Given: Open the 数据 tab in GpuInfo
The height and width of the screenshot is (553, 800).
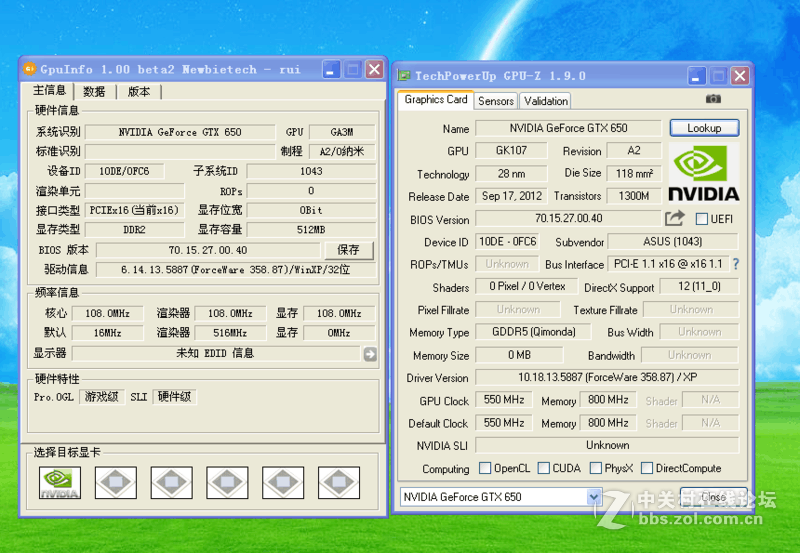Looking at the screenshot, I should point(94,92).
